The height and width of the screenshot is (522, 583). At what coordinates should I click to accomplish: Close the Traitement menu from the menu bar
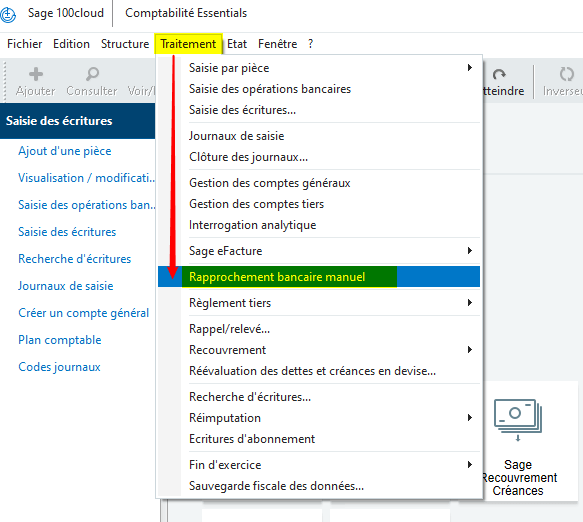click(189, 44)
